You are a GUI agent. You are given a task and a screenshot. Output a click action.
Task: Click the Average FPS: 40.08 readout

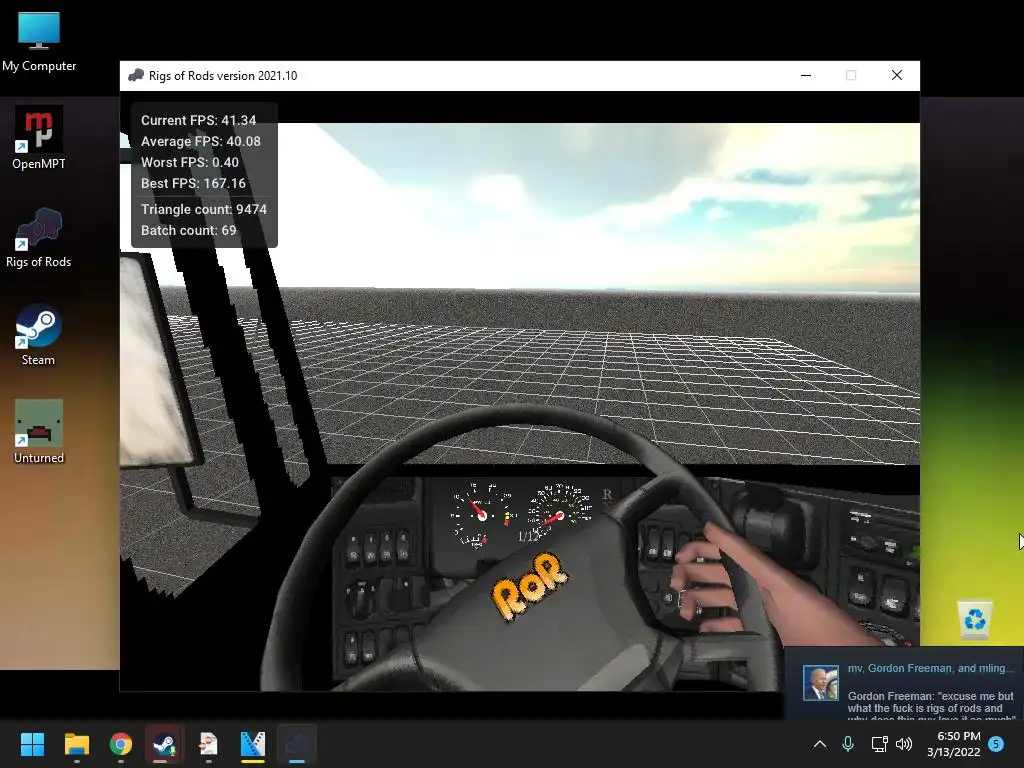(x=200, y=141)
